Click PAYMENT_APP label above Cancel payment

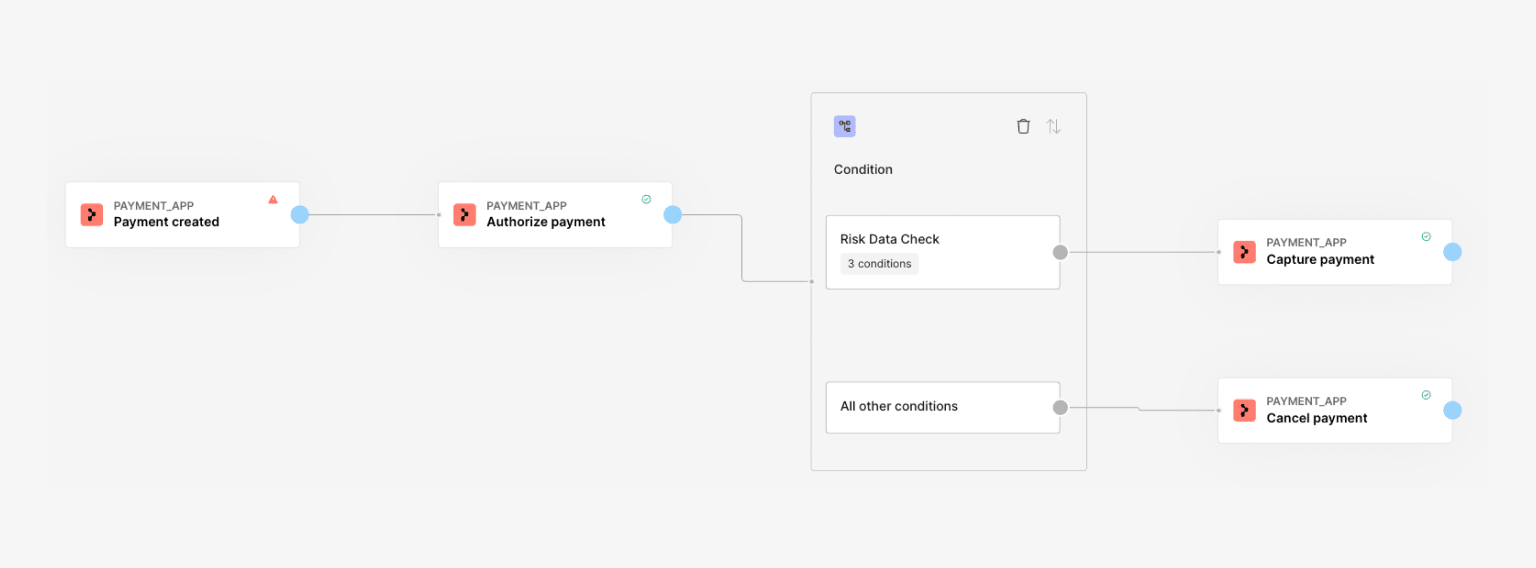1307,402
